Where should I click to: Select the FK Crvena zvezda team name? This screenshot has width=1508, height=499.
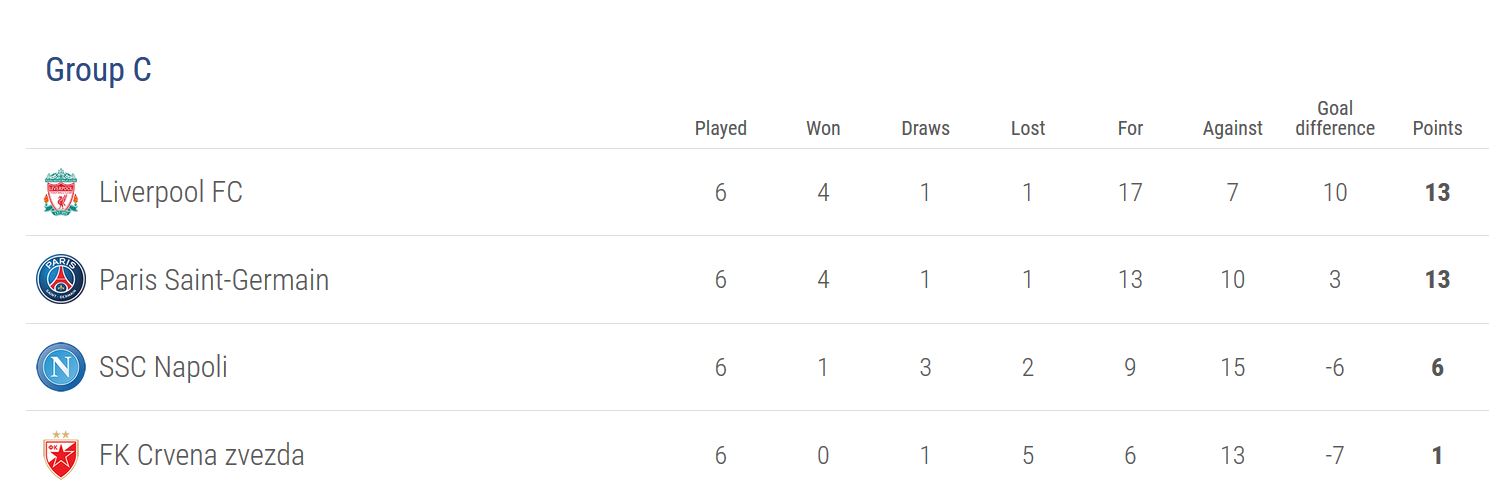point(202,455)
